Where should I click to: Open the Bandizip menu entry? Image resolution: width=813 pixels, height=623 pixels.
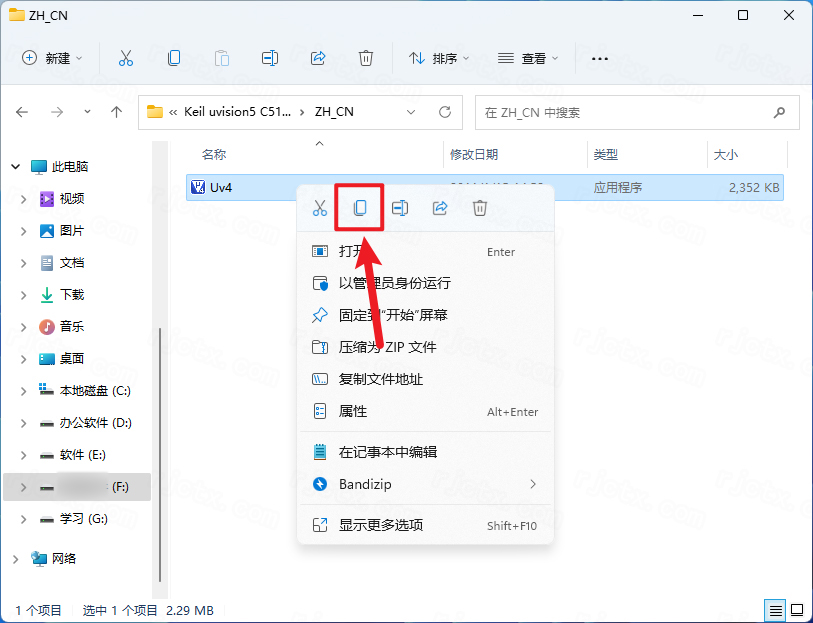(425, 484)
